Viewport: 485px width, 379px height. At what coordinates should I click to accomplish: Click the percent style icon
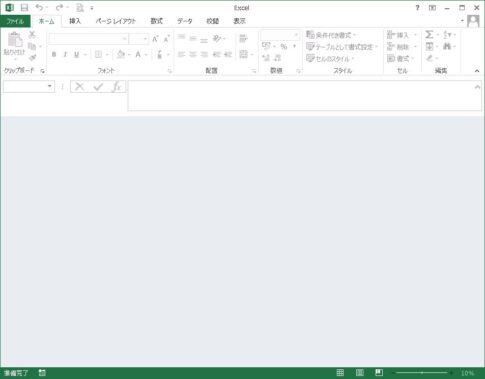283,47
